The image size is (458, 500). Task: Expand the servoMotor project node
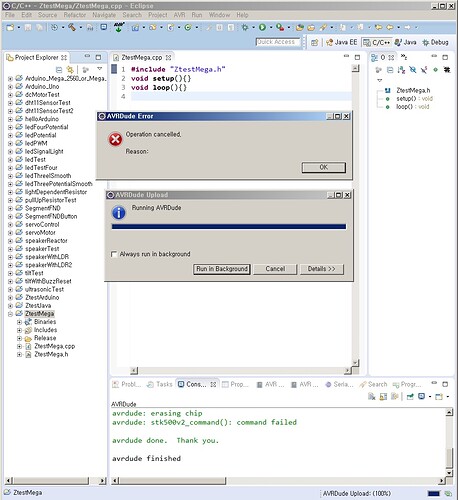tap(10, 233)
